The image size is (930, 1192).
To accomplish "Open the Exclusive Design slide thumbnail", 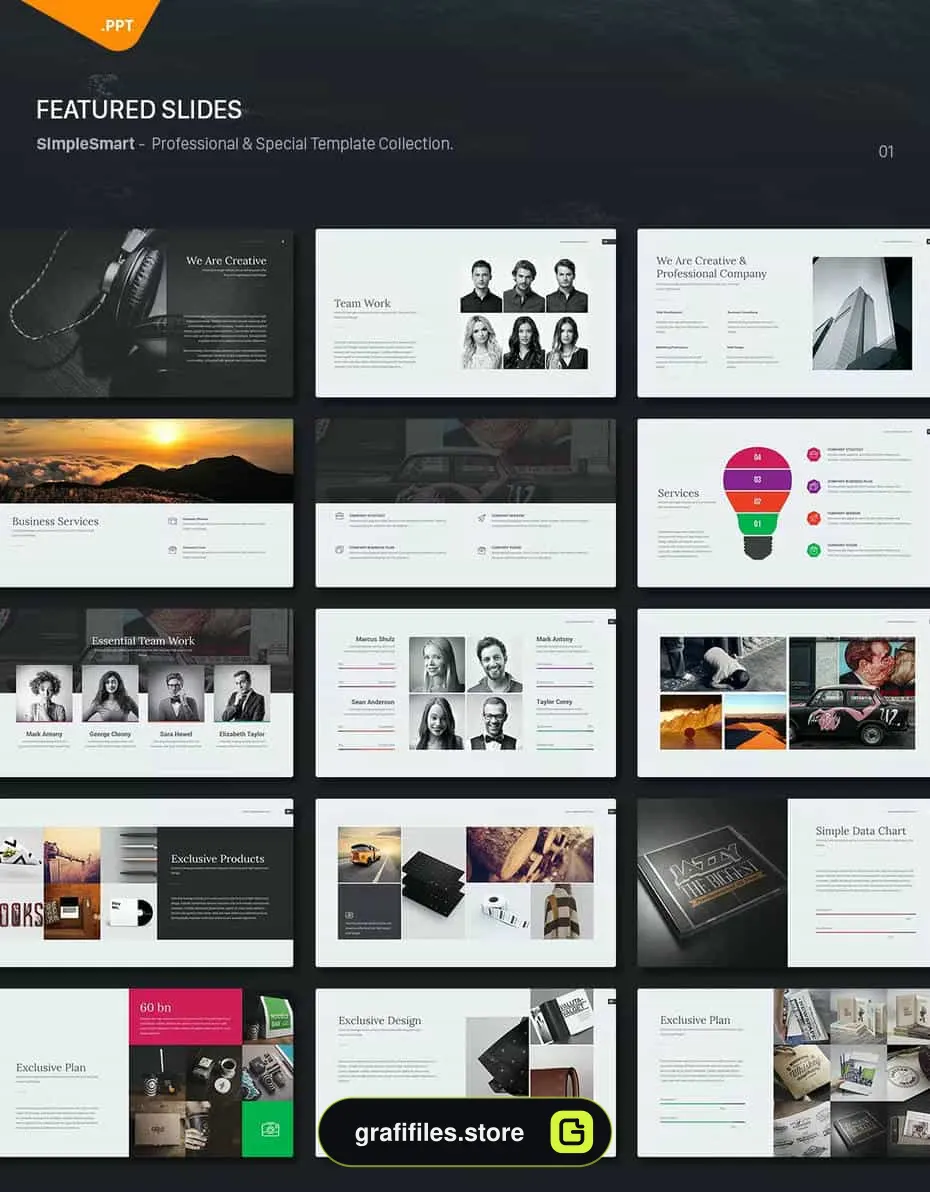I will (x=465, y=1073).
